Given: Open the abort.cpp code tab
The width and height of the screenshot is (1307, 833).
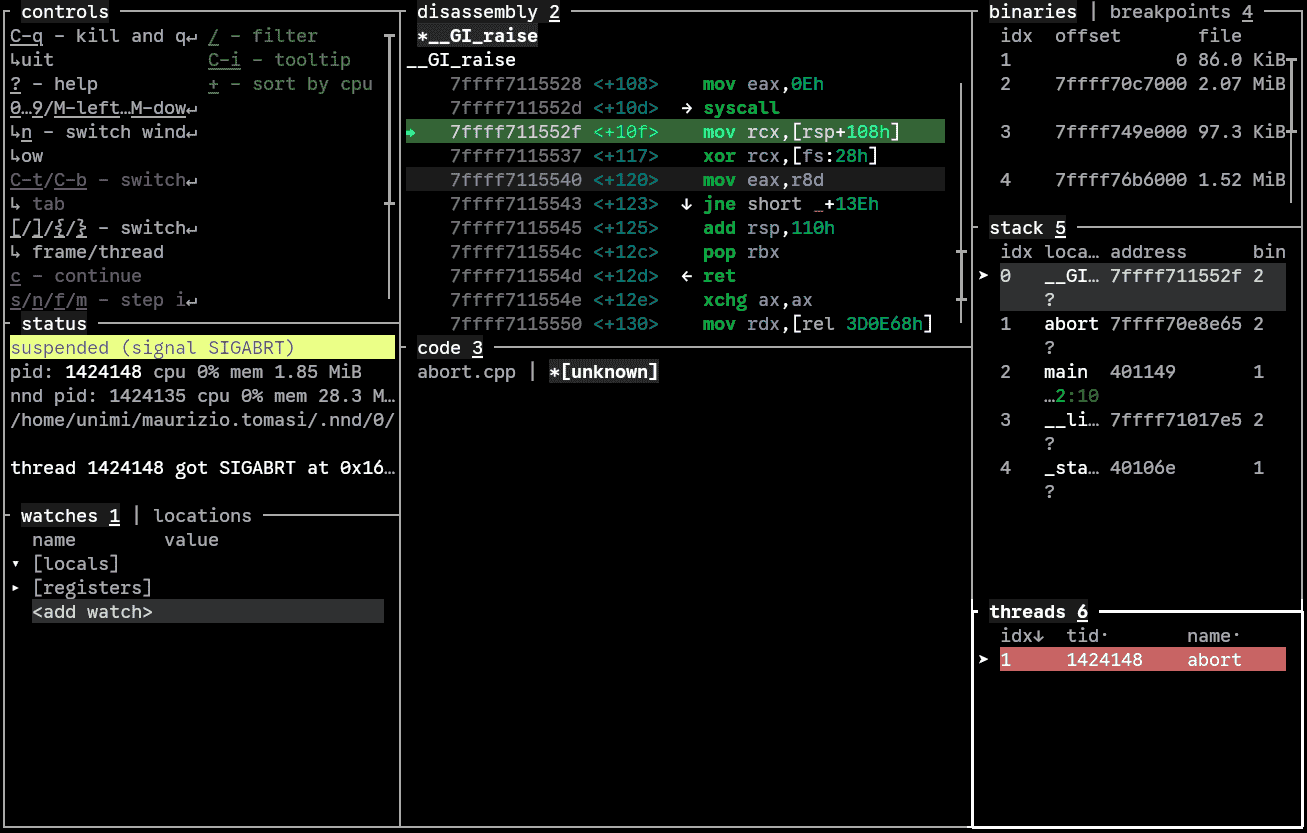Looking at the screenshot, I should (466, 372).
